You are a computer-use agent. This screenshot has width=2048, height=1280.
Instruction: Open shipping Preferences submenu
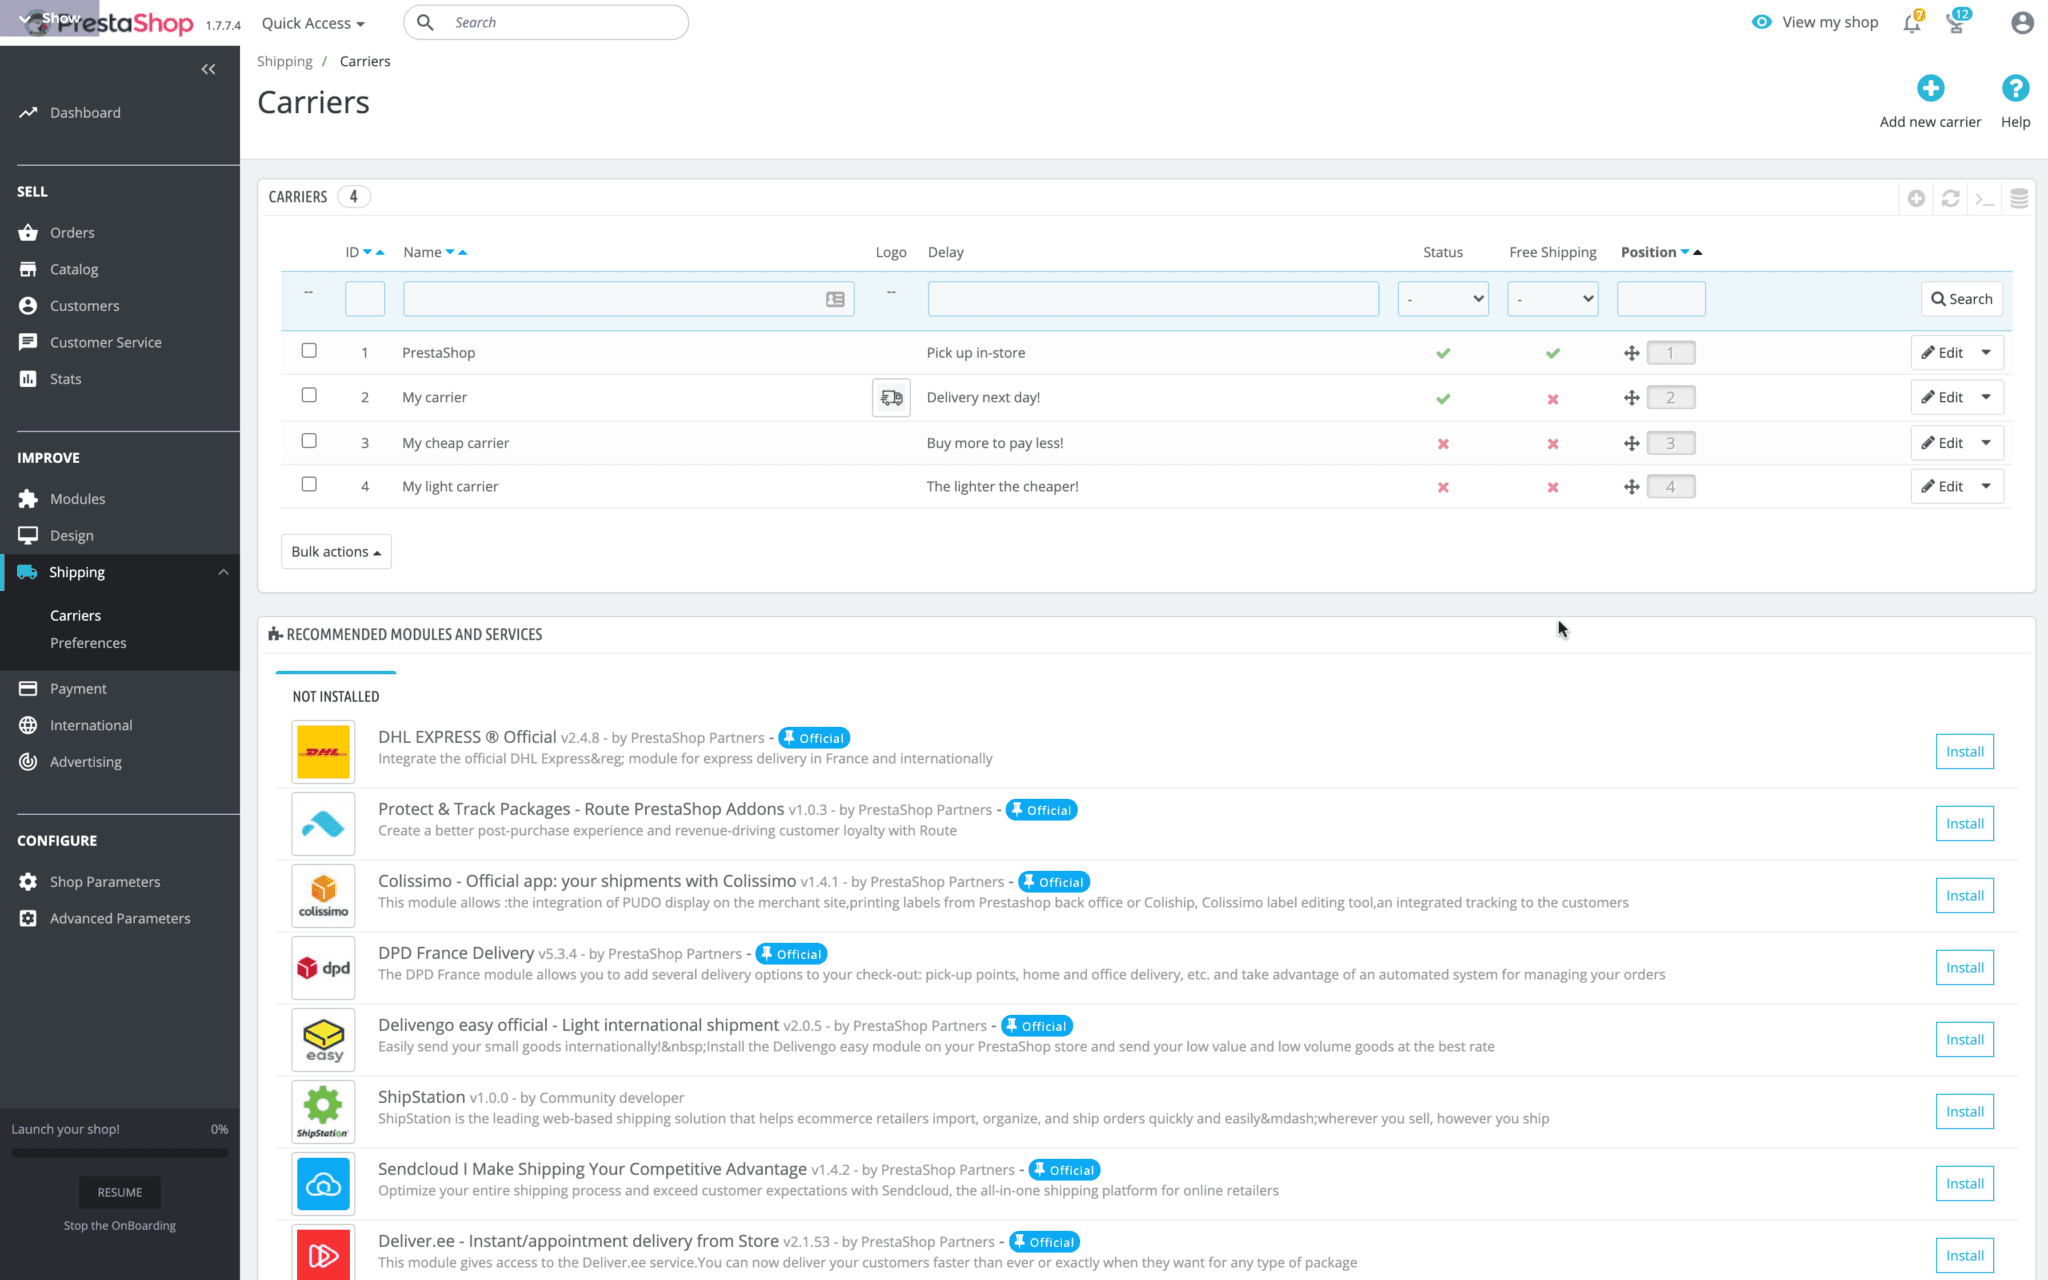click(x=88, y=643)
